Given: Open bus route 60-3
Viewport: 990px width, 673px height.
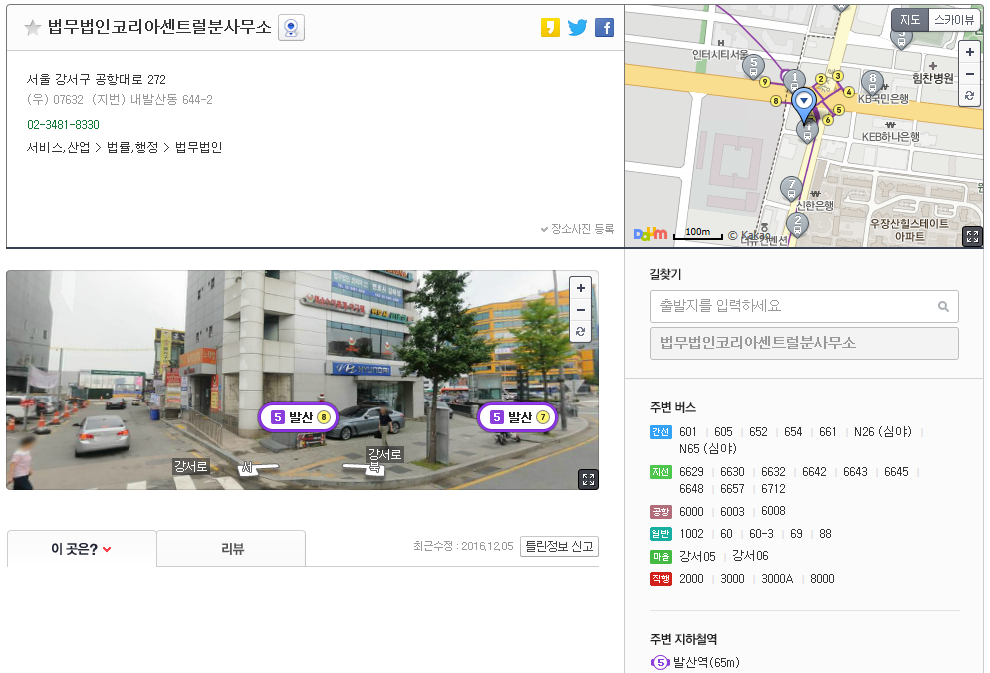Looking at the screenshot, I should tap(761, 533).
